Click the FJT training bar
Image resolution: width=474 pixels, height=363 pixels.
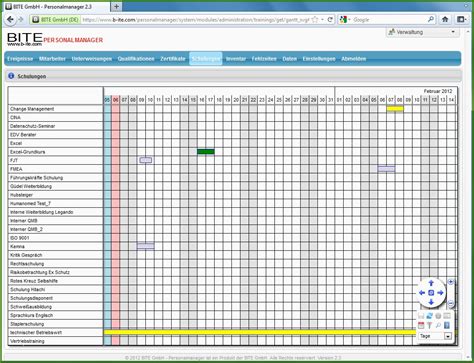146,160
